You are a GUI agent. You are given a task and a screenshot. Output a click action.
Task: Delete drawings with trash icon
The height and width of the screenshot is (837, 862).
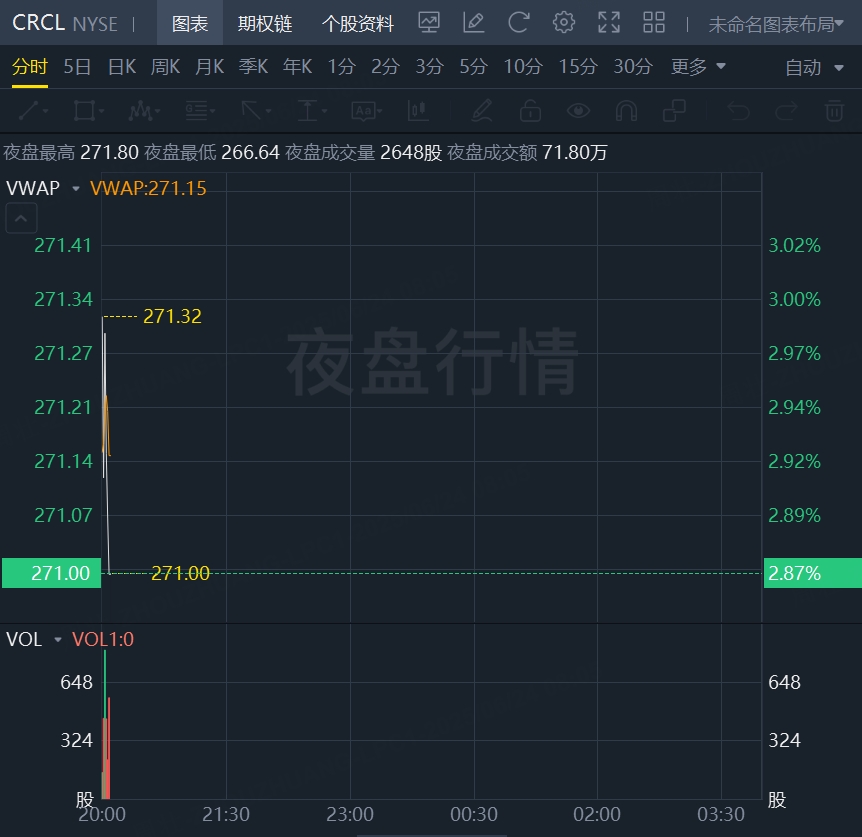pyautogui.click(x=834, y=111)
